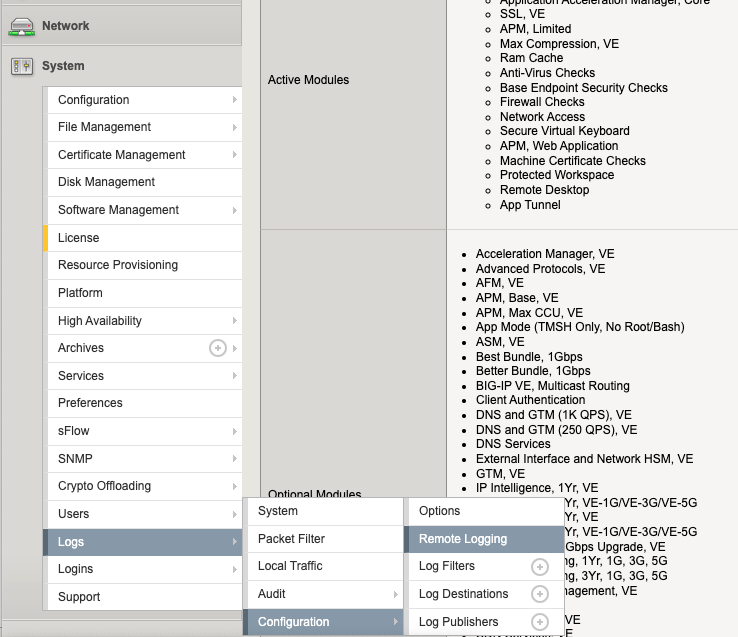Open the System section header
Image resolution: width=738 pixels, height=637 pixels.
tap(121, 66)
